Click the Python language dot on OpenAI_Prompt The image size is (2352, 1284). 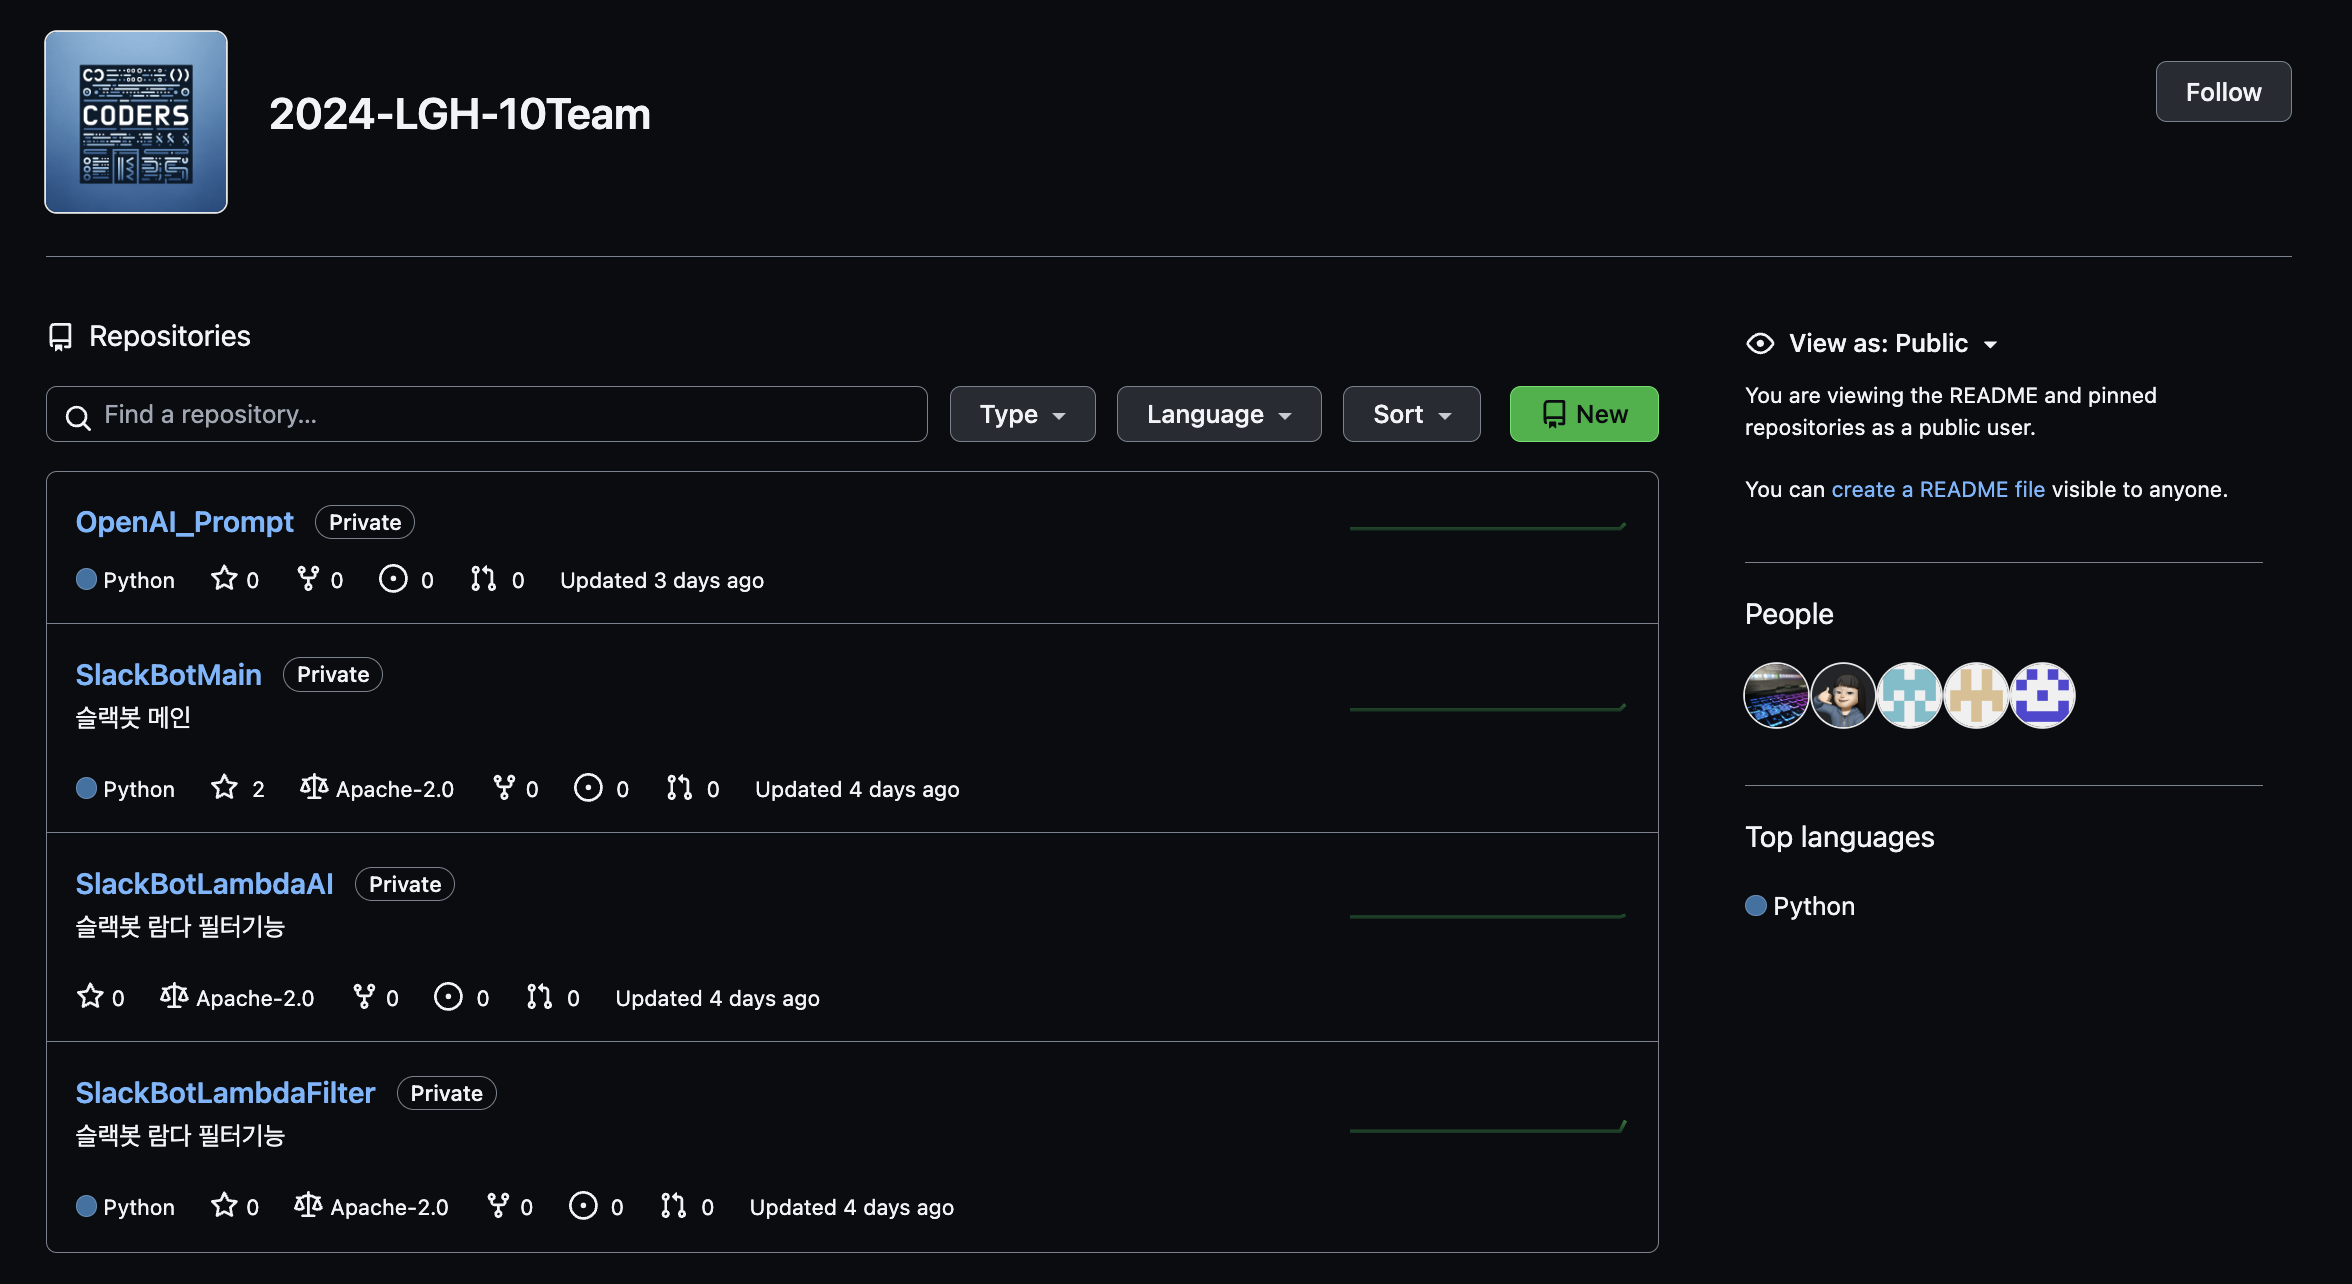pos(86,579)
